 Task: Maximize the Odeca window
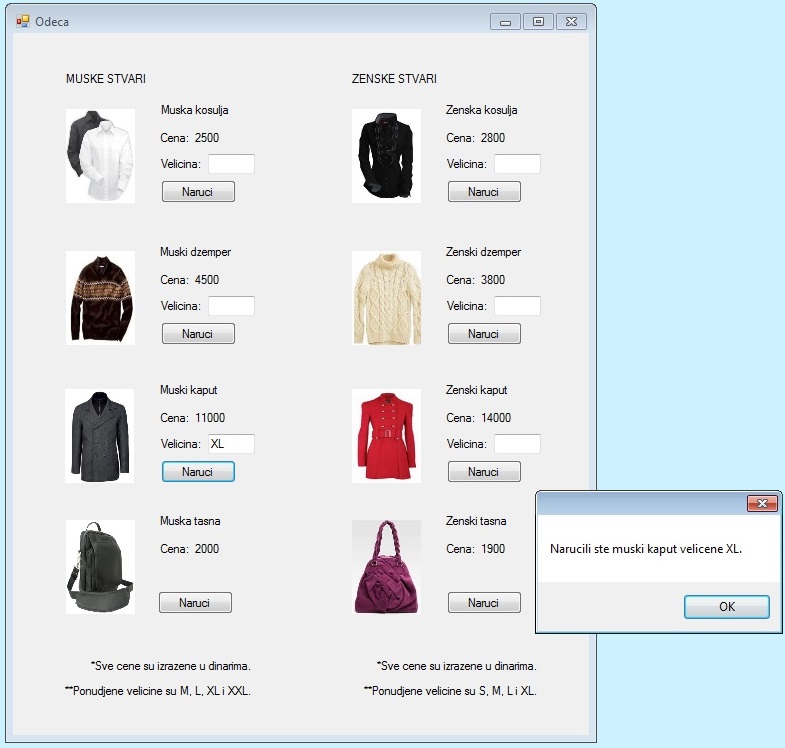538,21
